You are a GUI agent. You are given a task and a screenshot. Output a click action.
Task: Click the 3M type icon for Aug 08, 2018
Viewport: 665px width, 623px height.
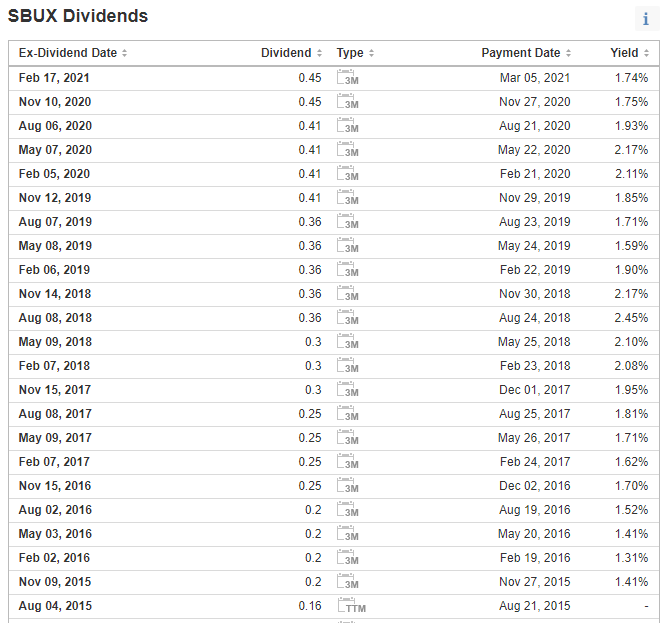click(348, 318)
